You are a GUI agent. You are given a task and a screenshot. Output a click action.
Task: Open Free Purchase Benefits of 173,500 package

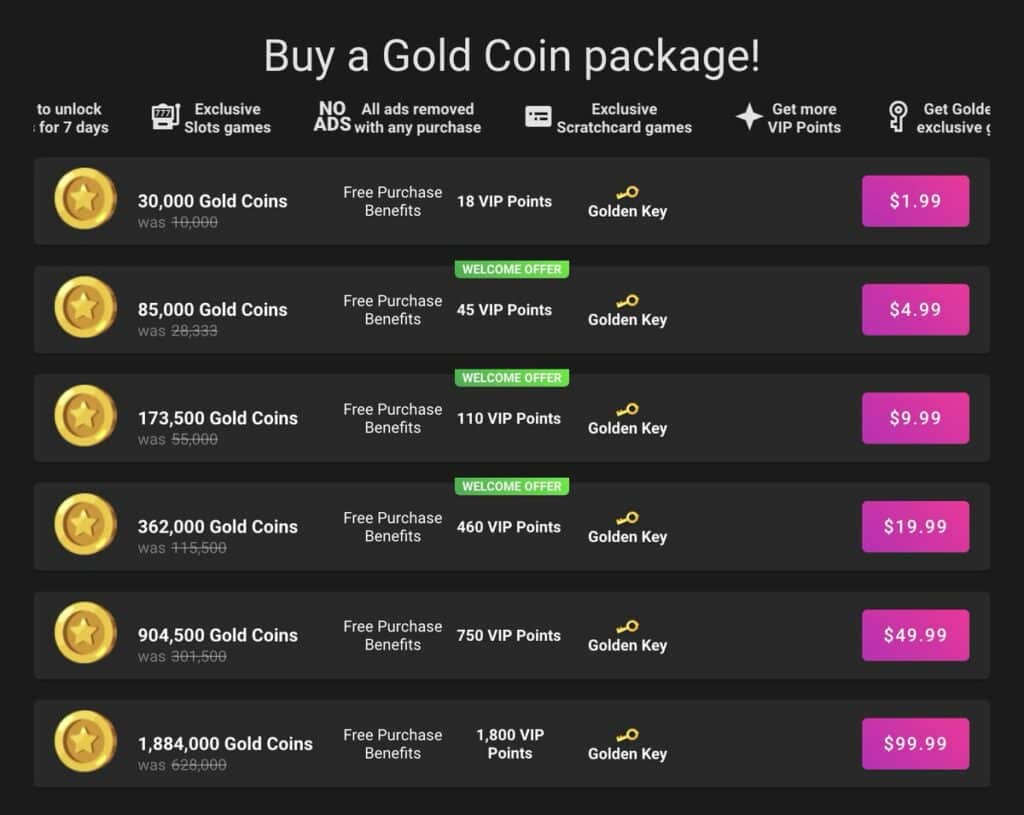pyautogui.click(x=392, y=418)
